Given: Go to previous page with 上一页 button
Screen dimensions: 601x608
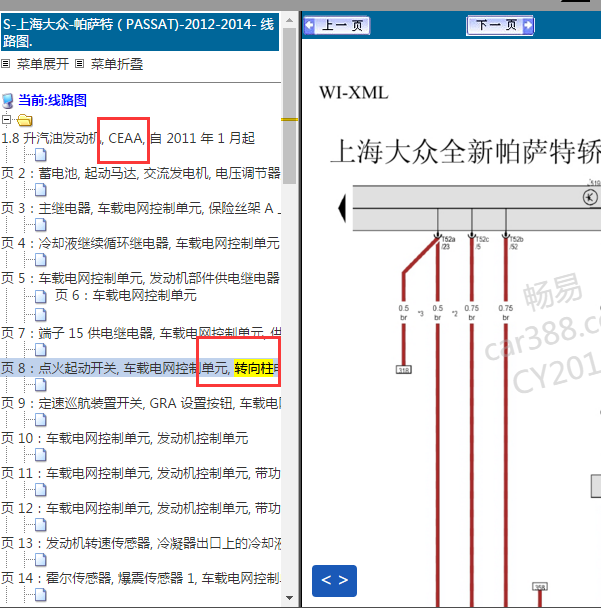Looking at the screenshot, I should pos(337,26).
